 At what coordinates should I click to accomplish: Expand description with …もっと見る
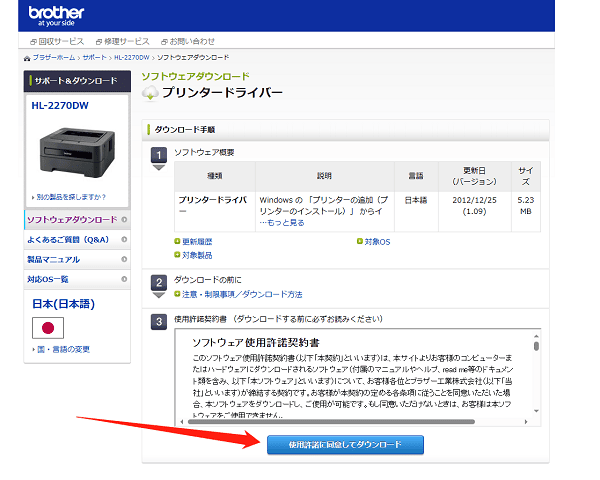point(282,223)
